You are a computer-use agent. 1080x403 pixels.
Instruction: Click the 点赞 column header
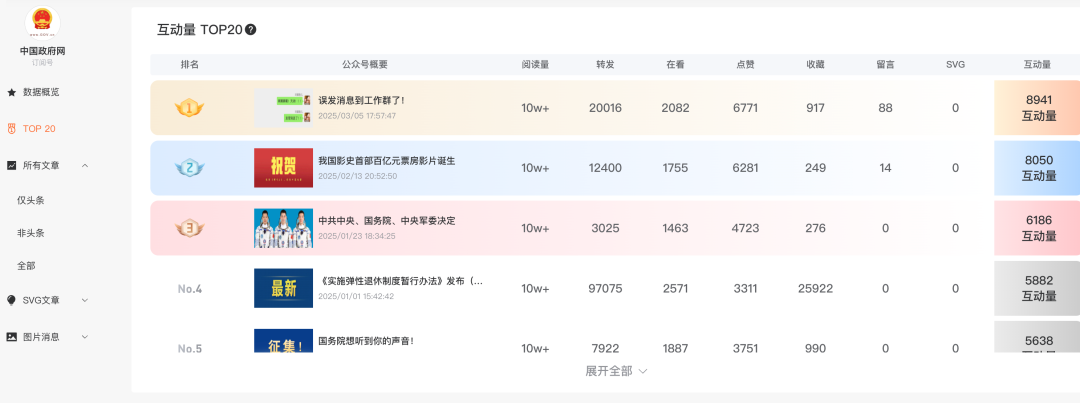[x=745, y=64]
